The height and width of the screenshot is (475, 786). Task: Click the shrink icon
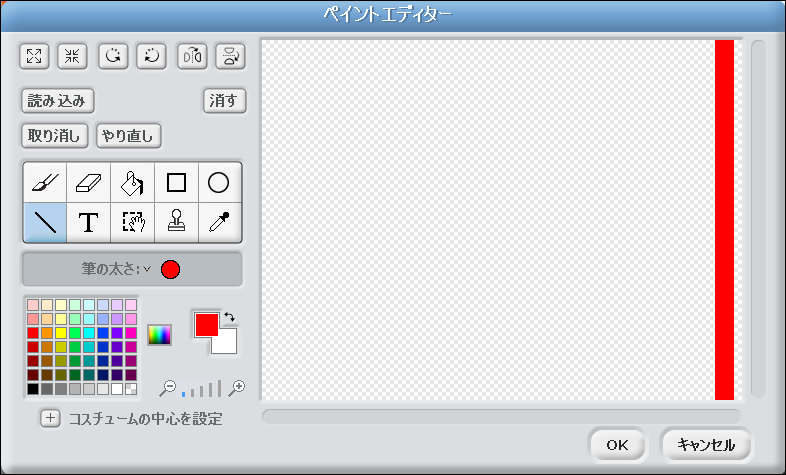click(x=72, y=56)
